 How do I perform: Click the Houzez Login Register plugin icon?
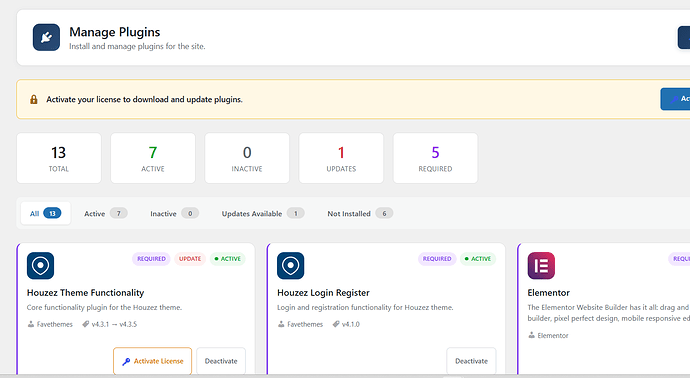click(x=290, y=265)
